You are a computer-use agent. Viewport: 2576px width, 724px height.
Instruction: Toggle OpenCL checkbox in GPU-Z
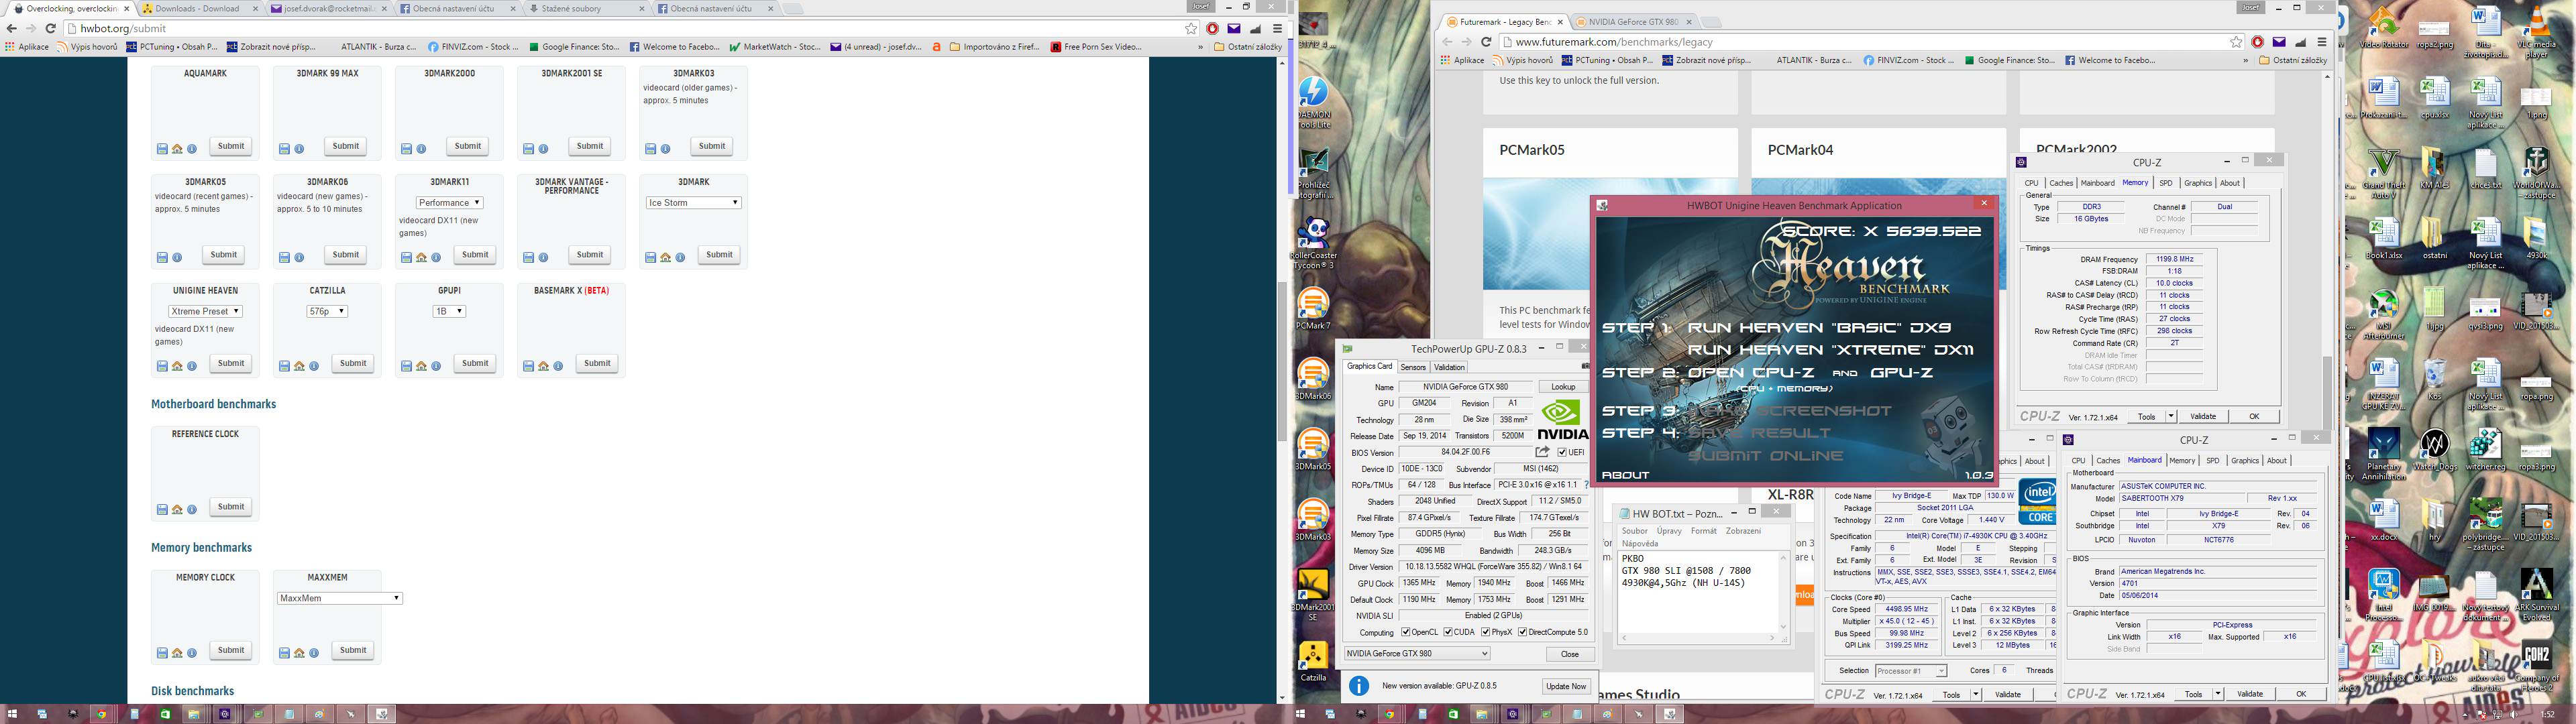1406,632
